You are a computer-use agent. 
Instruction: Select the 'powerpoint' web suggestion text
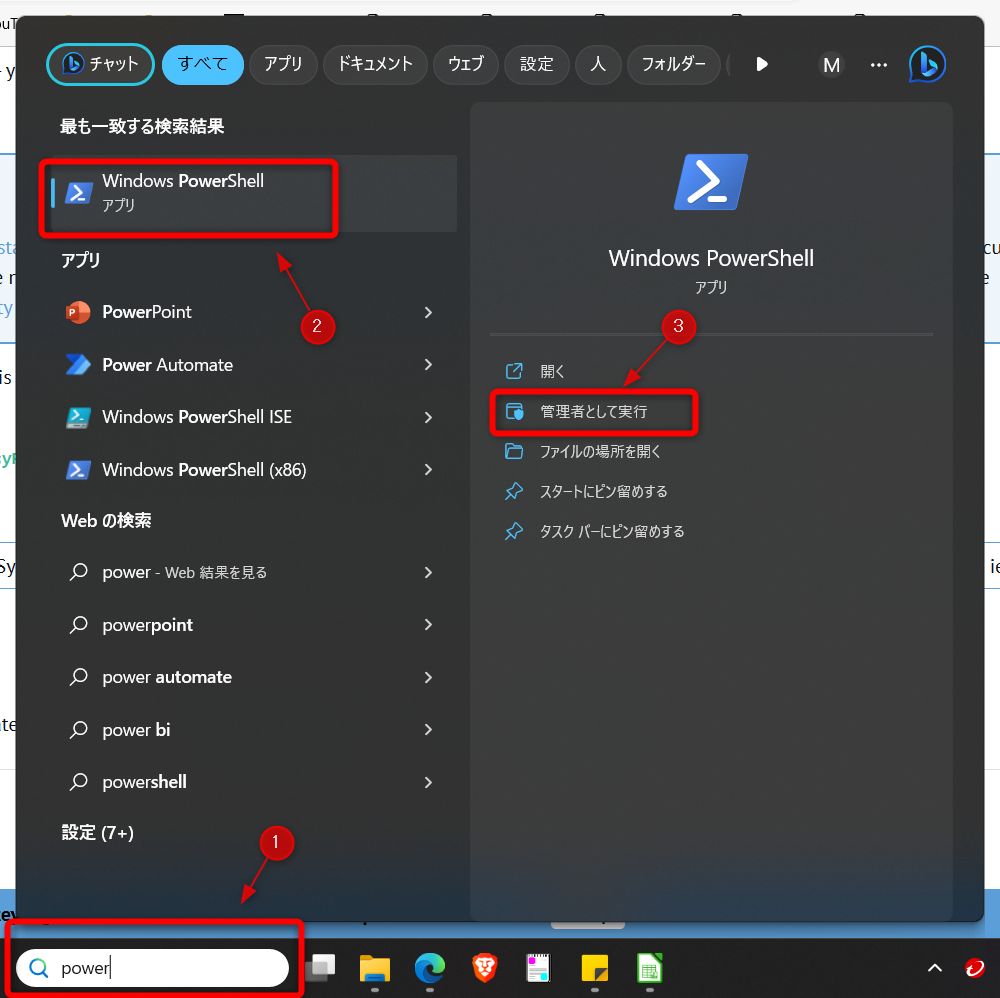point(147,625)
